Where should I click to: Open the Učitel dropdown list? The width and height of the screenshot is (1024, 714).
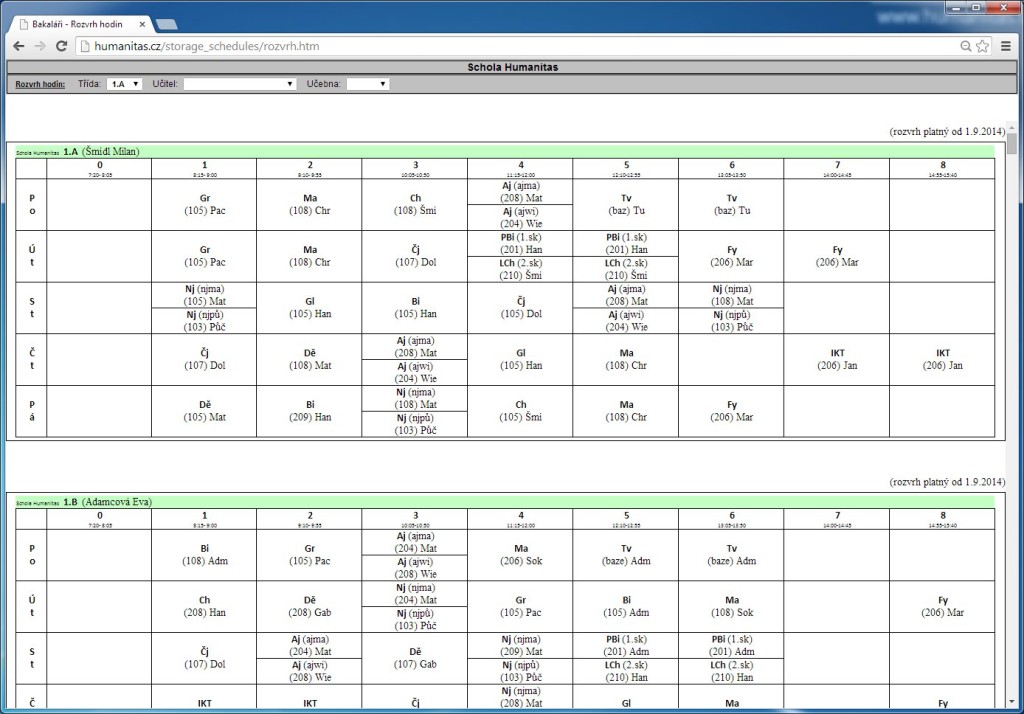tap(240, 84)
